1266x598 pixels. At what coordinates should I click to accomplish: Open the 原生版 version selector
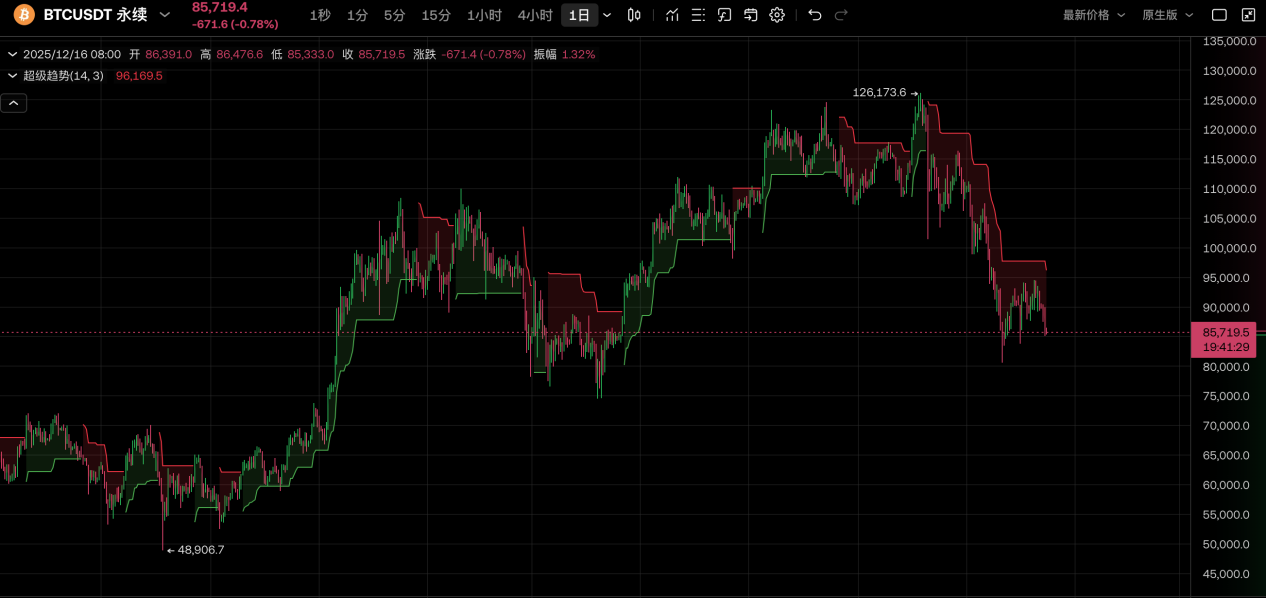point(1165,15)
